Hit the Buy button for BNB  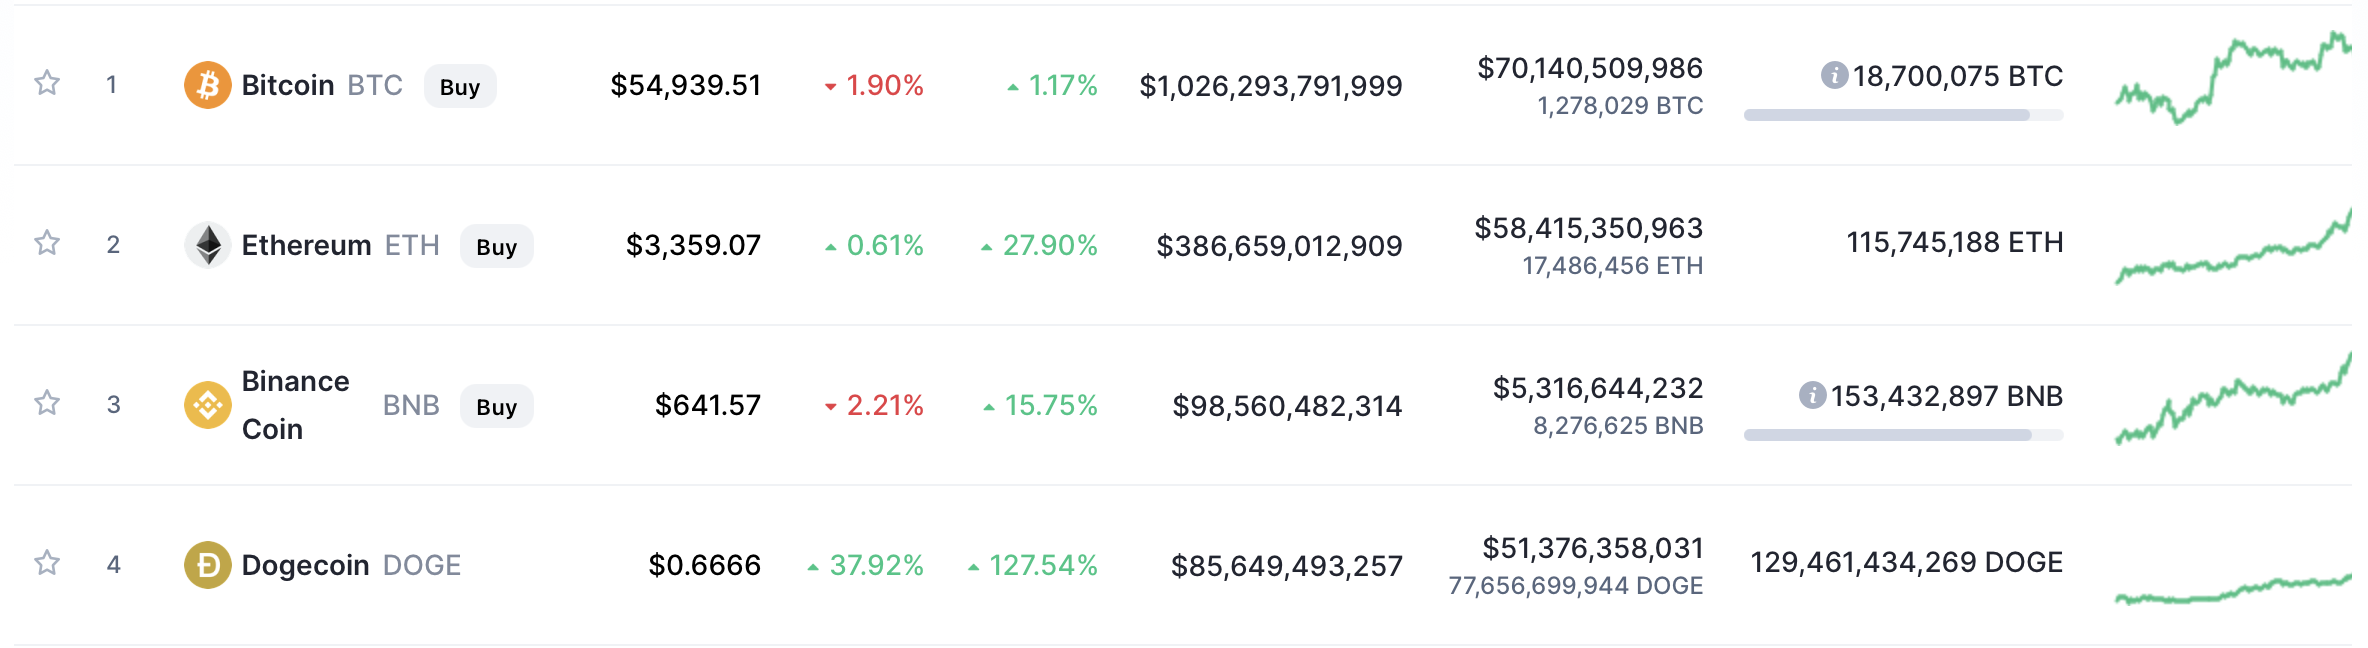pyautogui.click(x=496, y=406)
